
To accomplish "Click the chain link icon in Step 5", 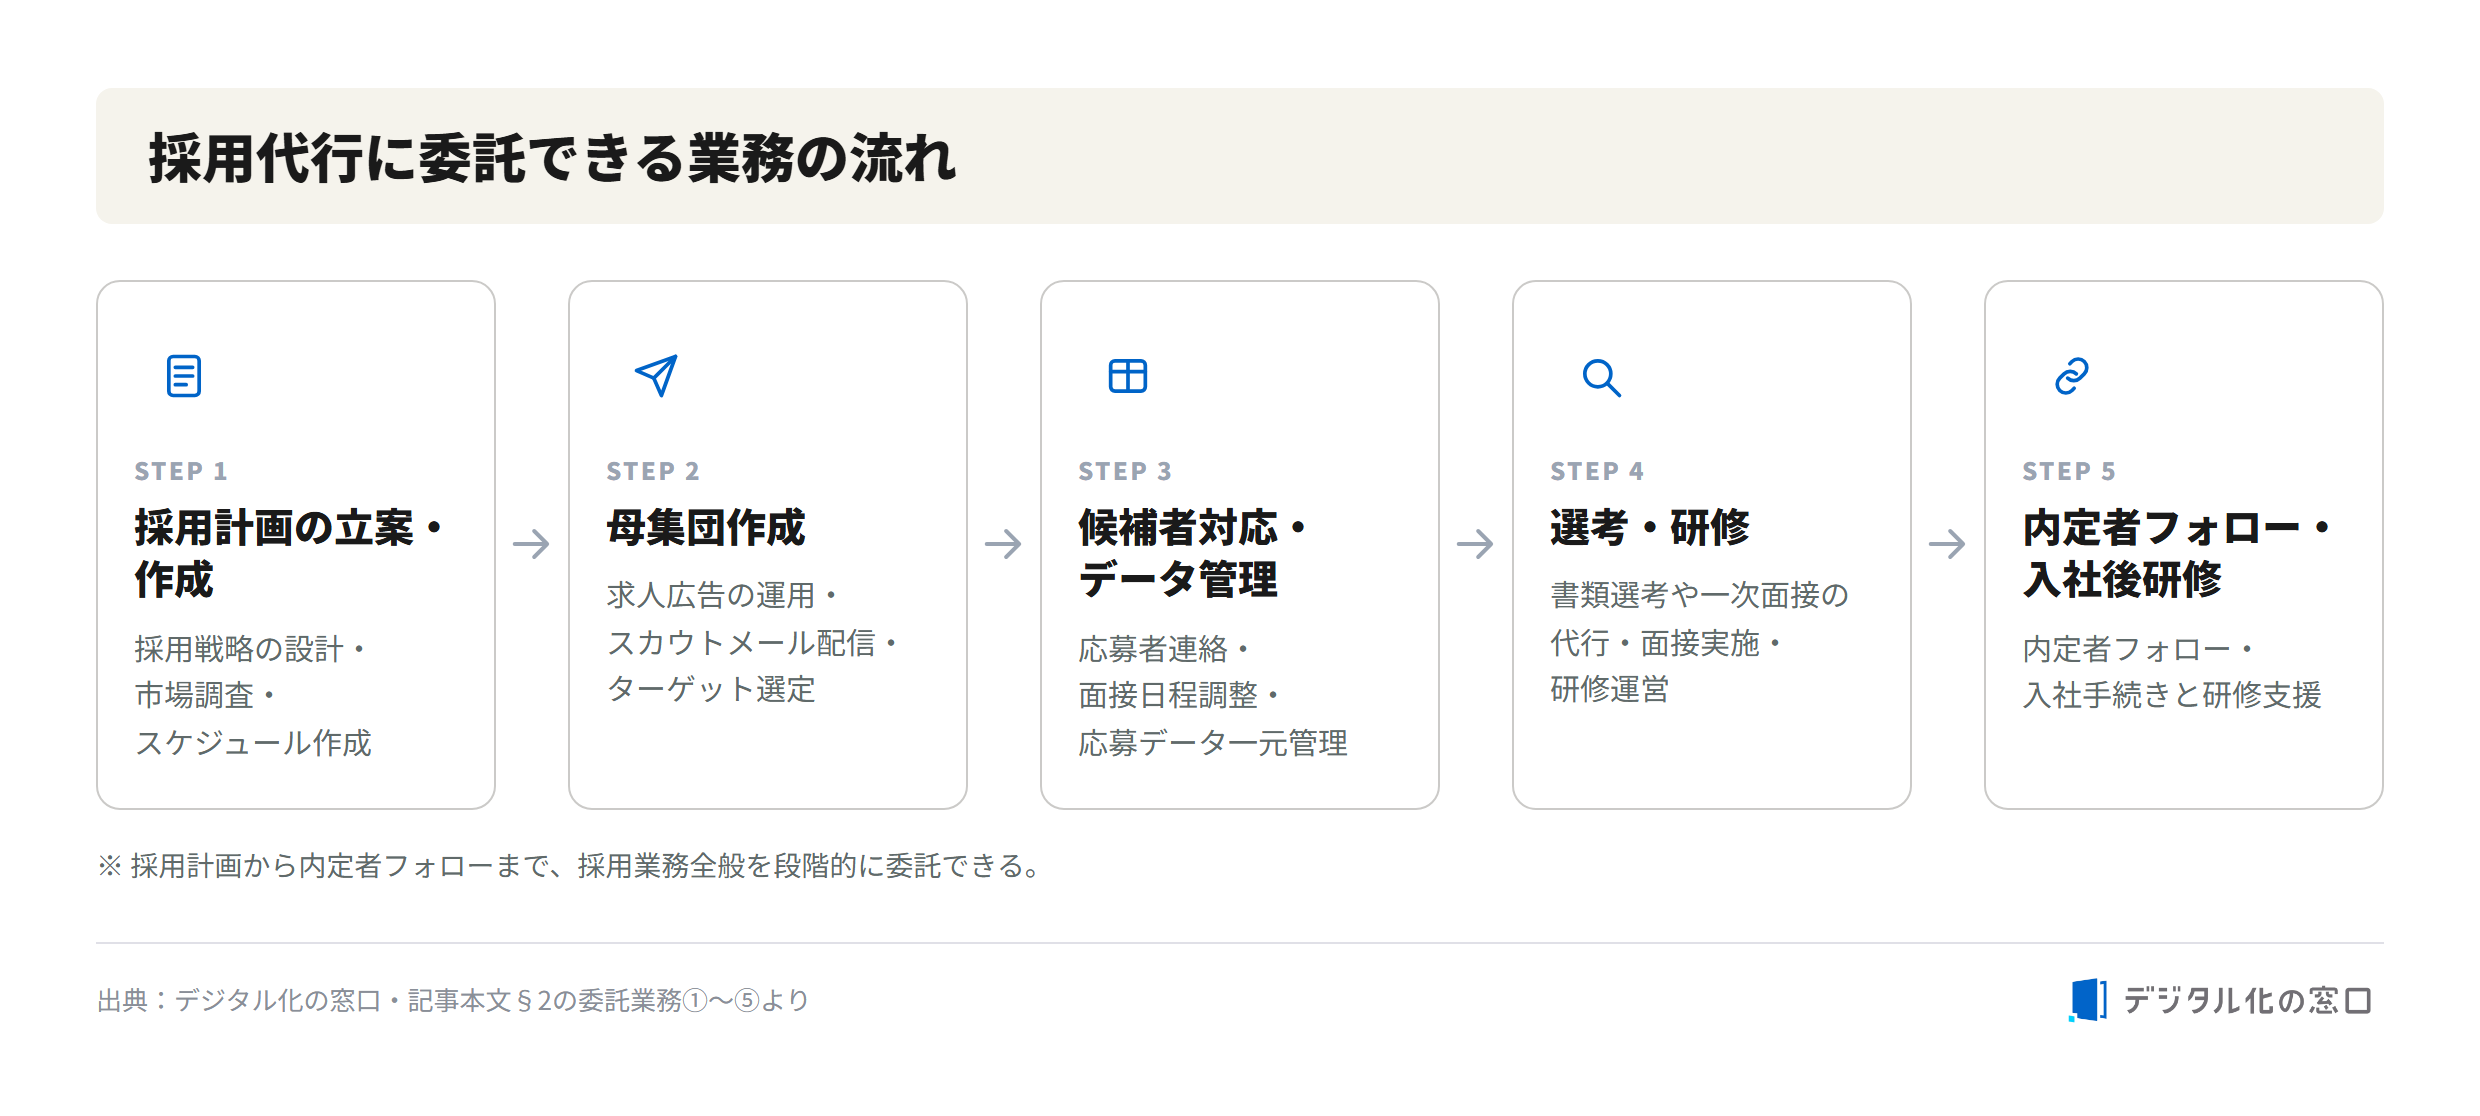I will tap(2072, 376).
